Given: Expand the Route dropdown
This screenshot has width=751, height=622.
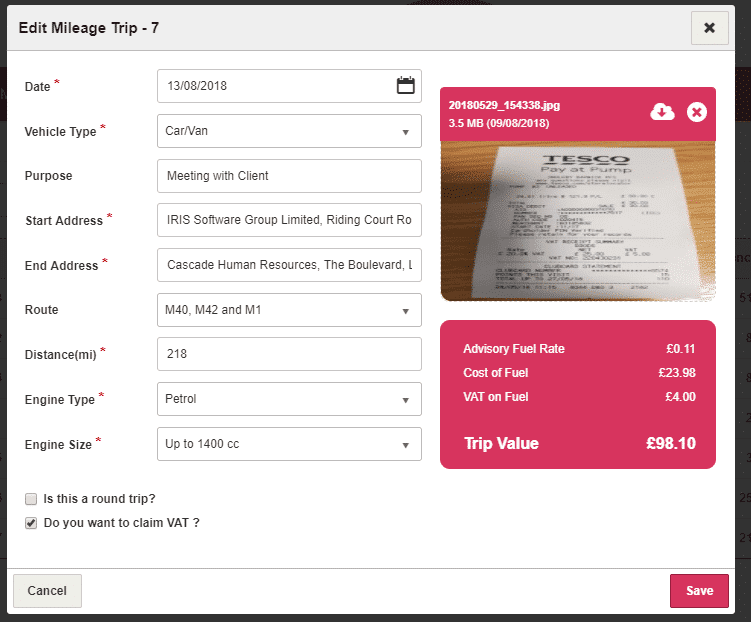Looking at the screenshot, I should (289, 310).
